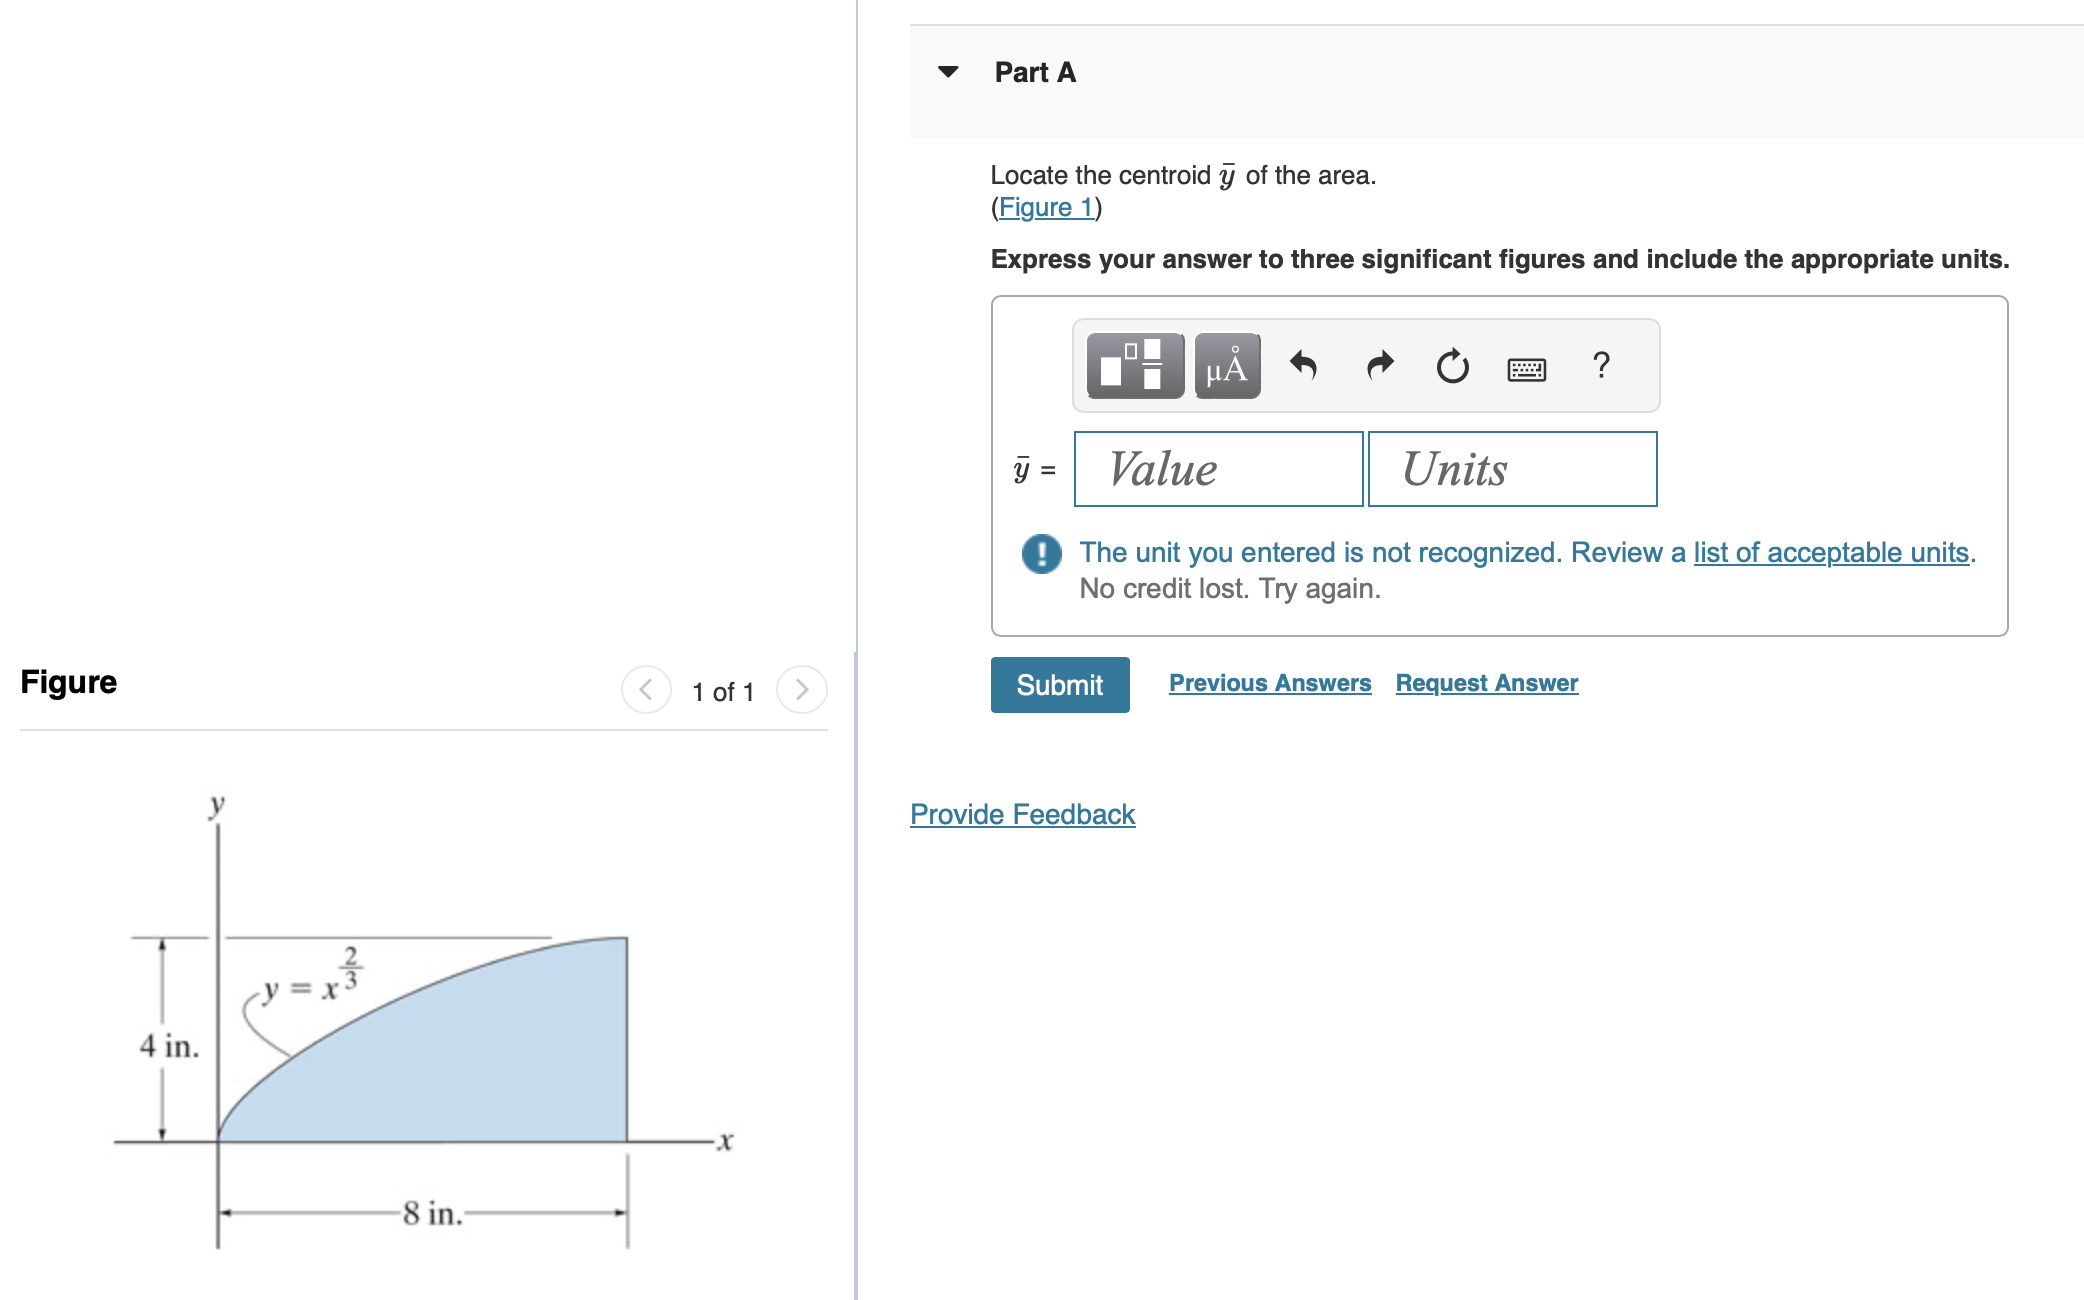The width and height of the screenshot is (2084, 1300).
Task: Click the orange warning exclamation icon
Action: point(1040,554)
